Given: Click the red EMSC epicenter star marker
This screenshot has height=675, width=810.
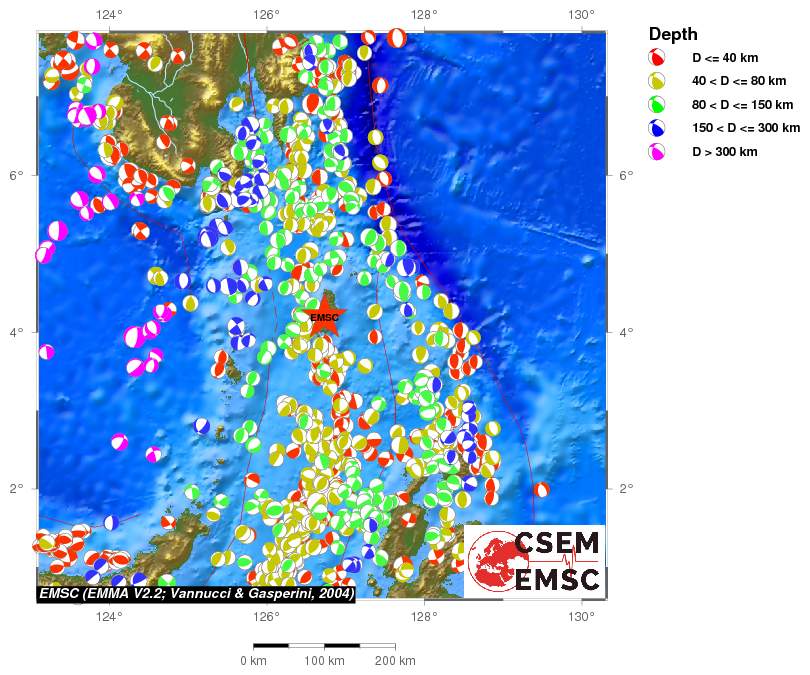Looking at the screenshot, I should (323, 318).
